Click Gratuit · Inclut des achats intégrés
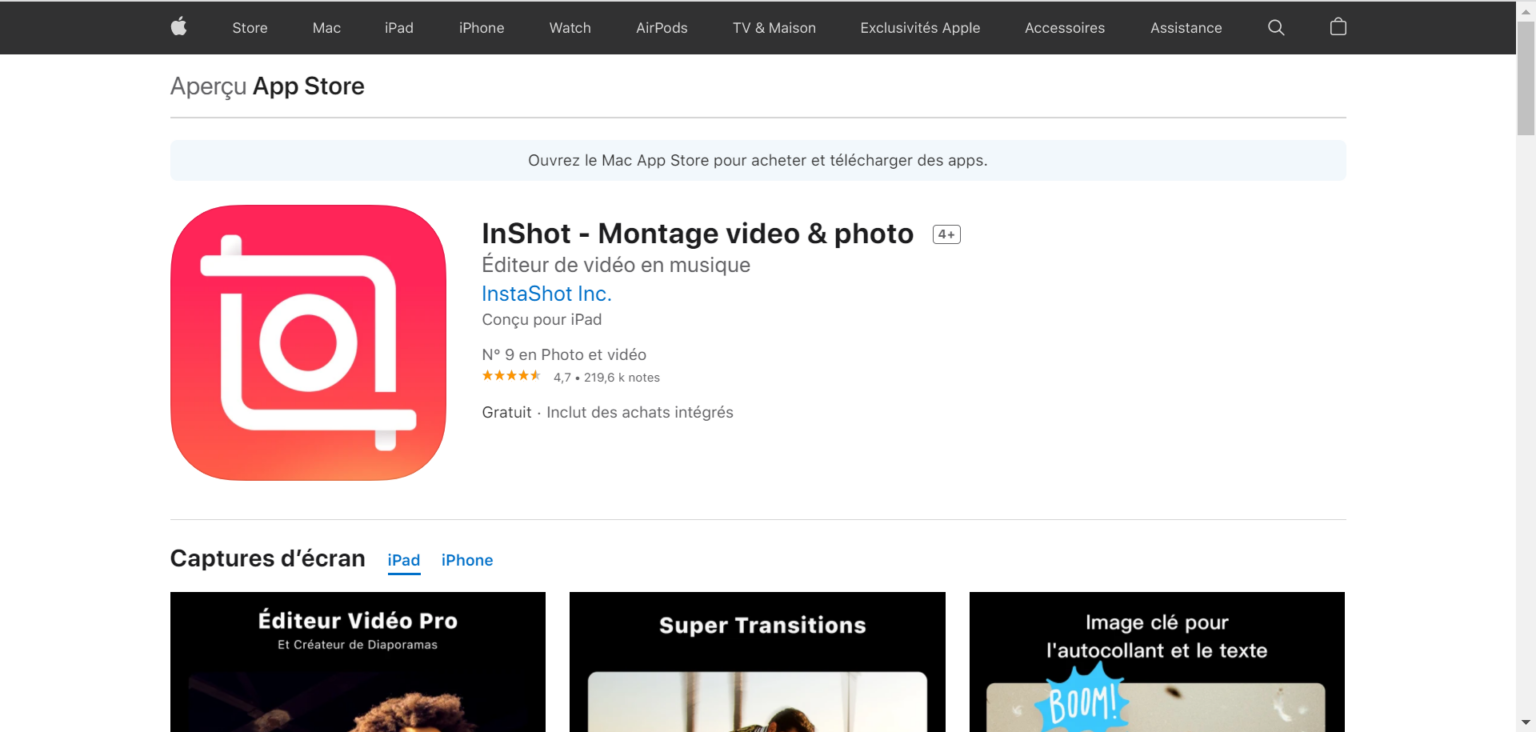The image size is (1536, 732). 608,412
